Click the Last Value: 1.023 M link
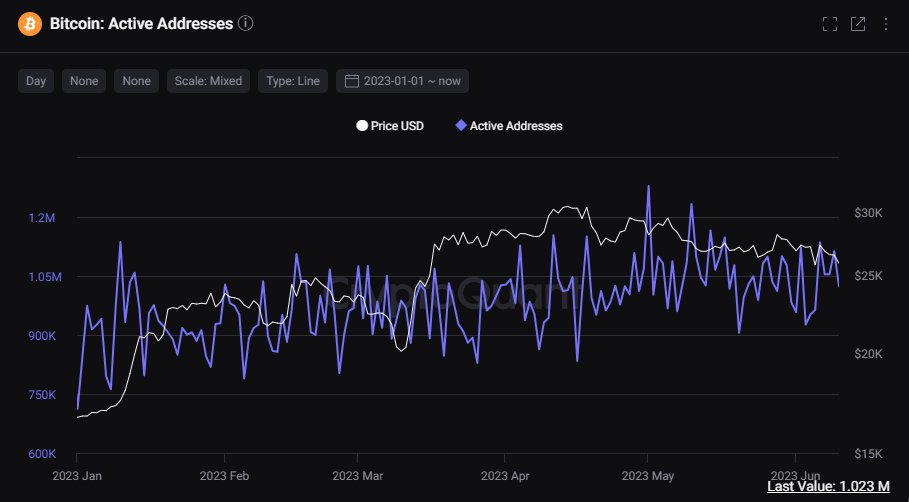This screenshot has height=502, width=909. (828, 486)
